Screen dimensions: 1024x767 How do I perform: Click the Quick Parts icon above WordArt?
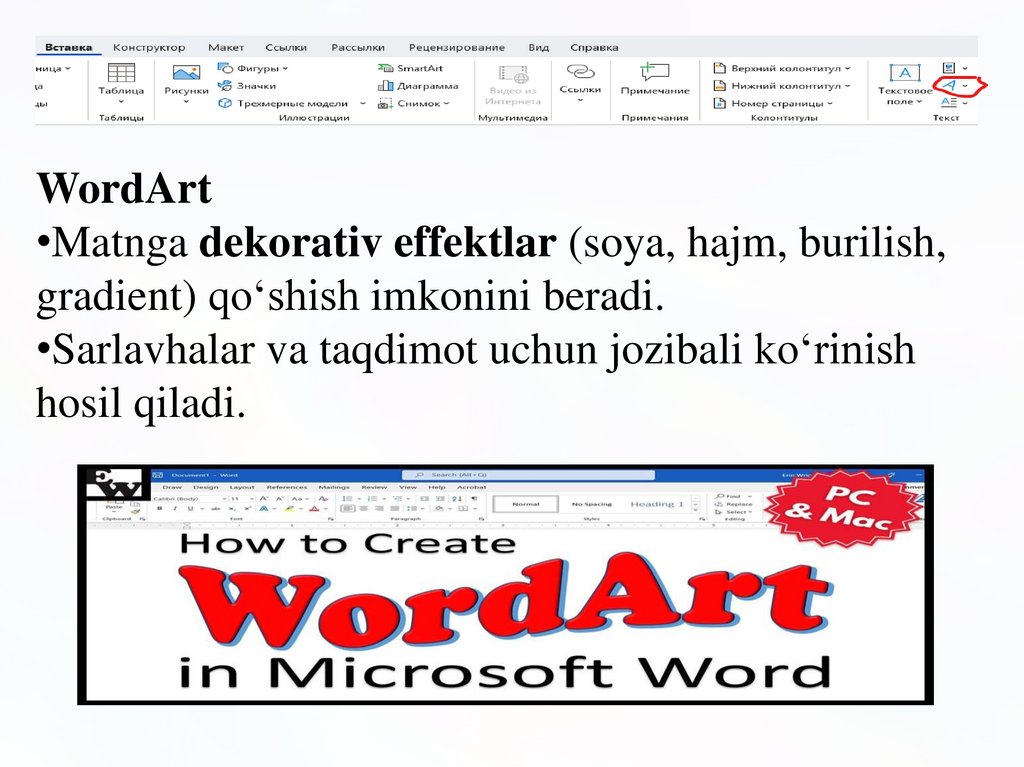coord(950,68)
